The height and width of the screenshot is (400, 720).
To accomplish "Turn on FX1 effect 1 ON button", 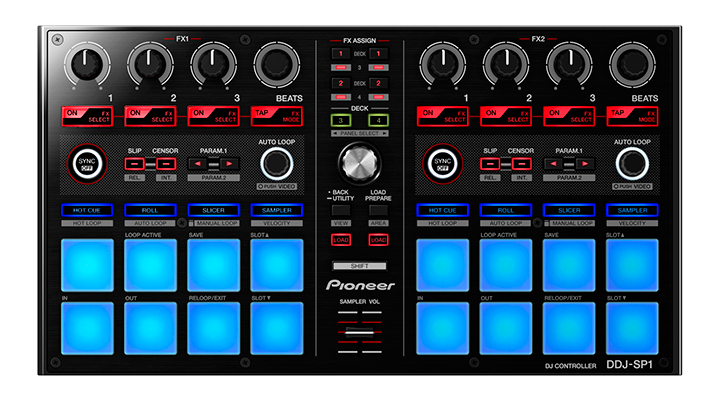I will [x=87, y=116].
